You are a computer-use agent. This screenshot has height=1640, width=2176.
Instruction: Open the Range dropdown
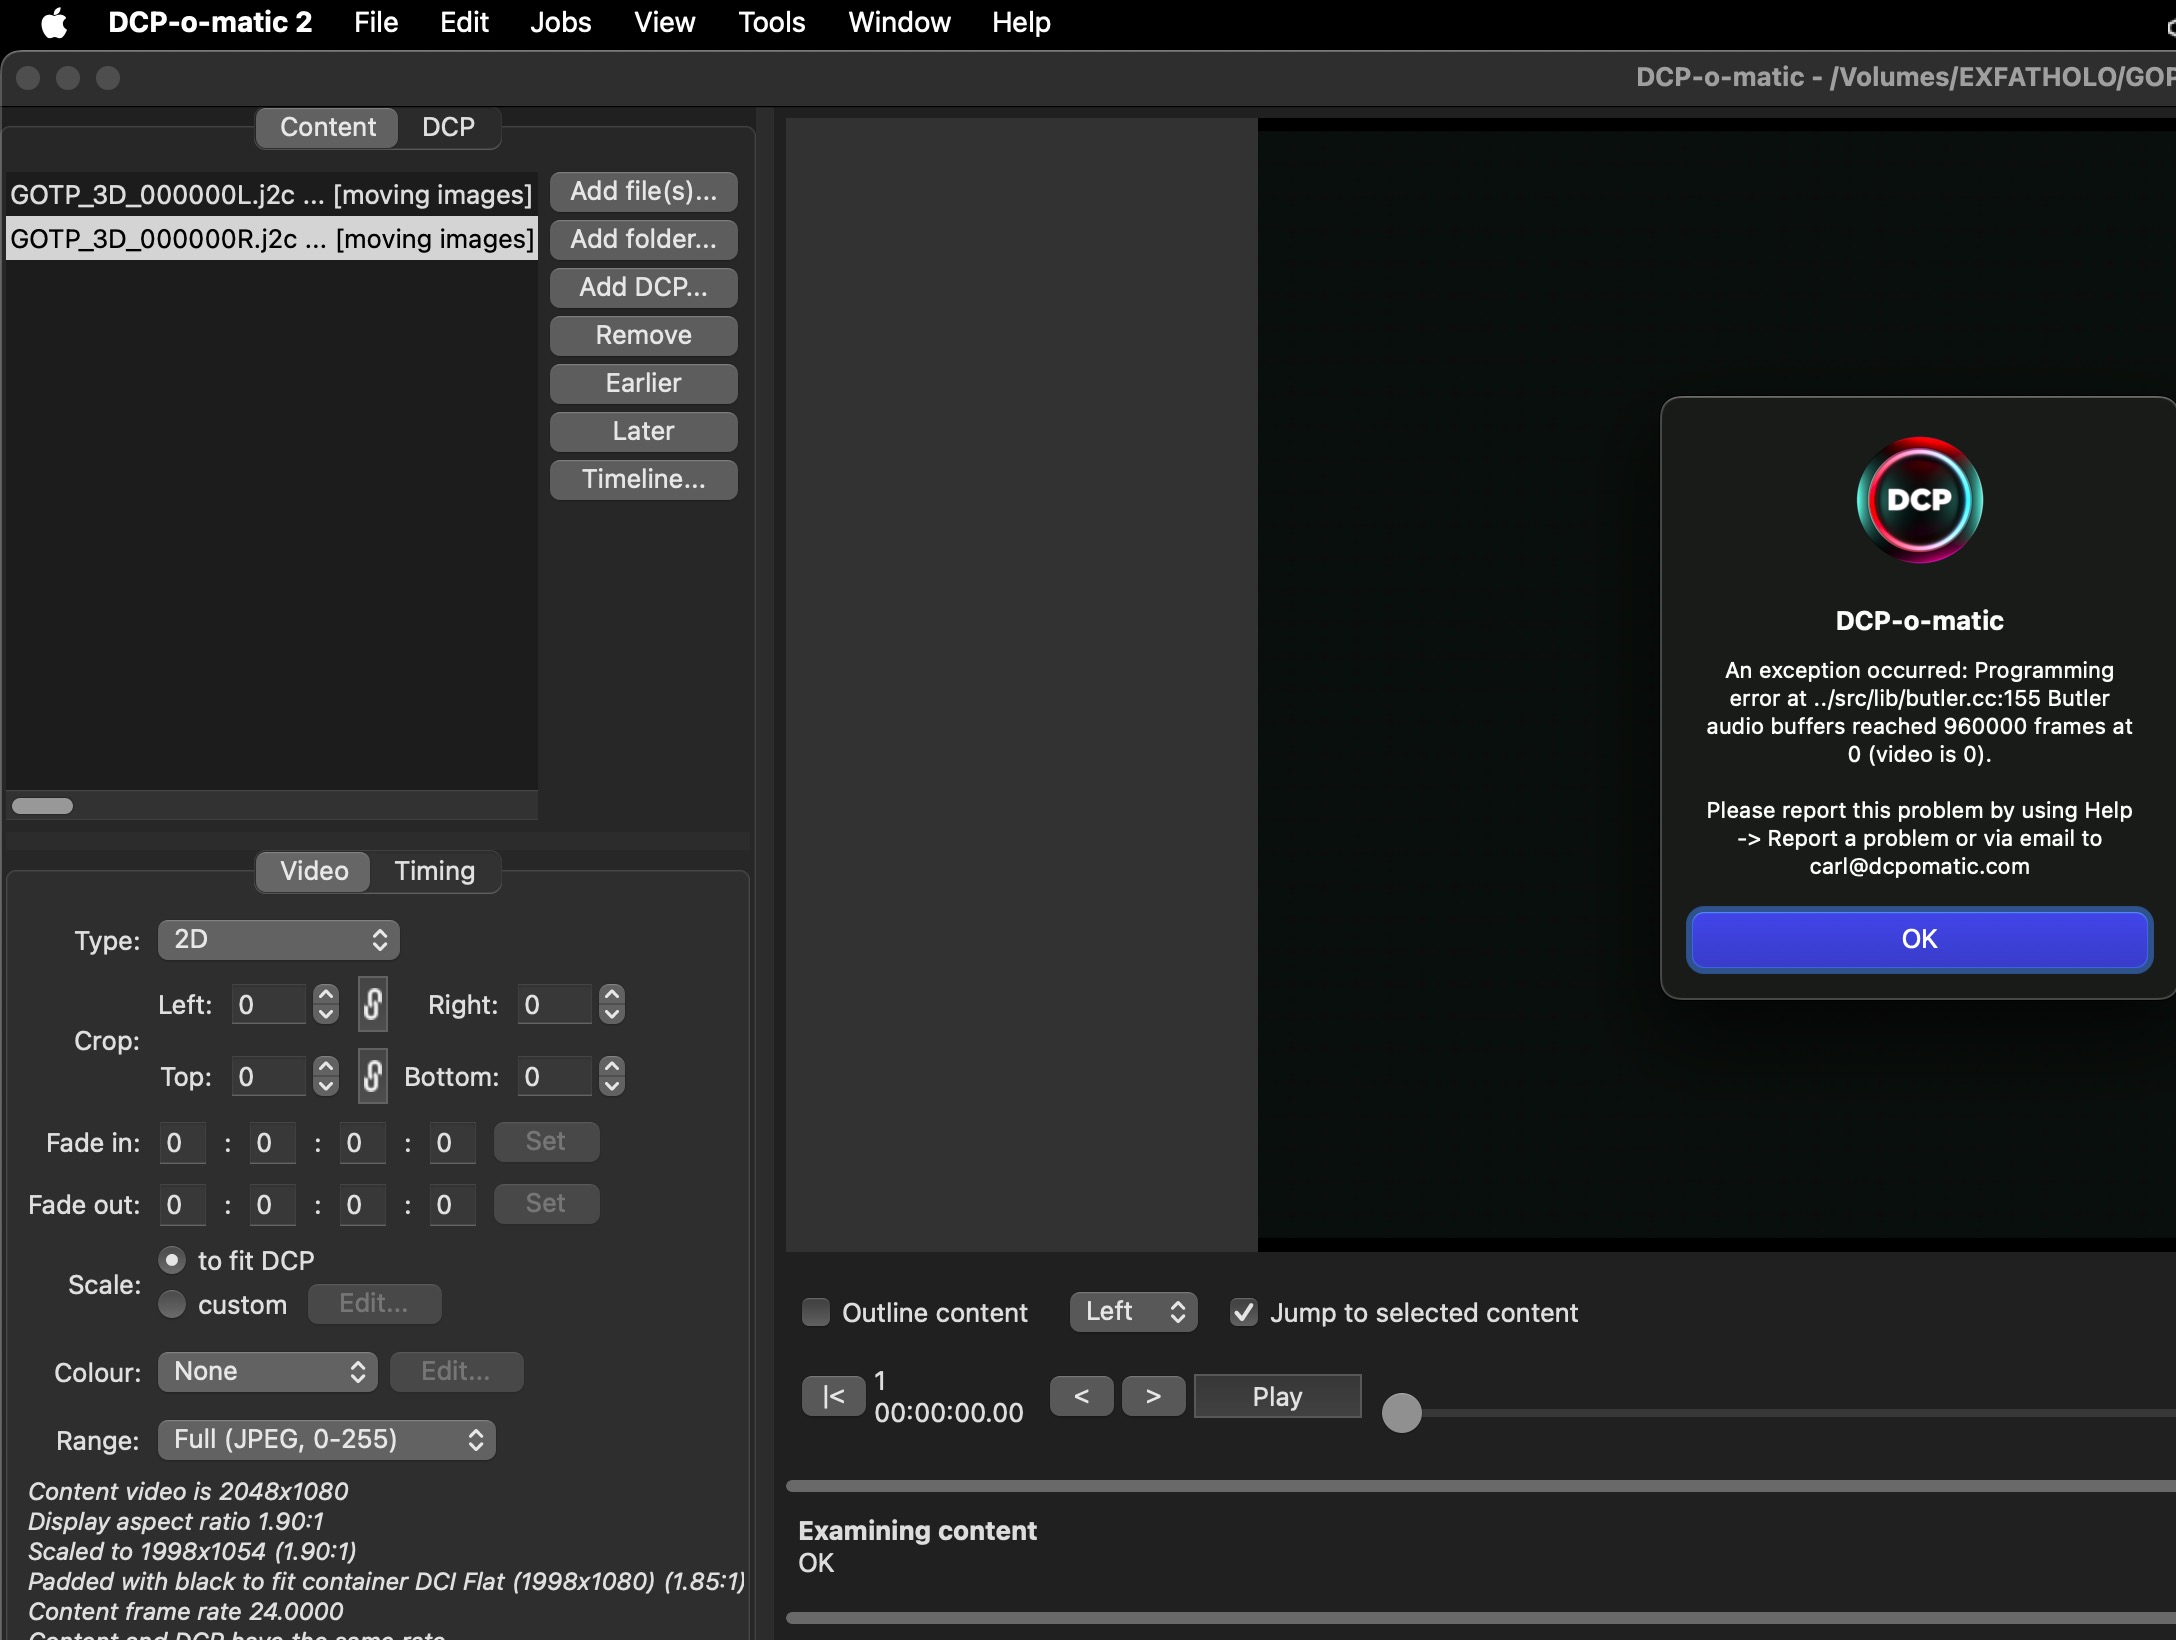point(326,1440)
